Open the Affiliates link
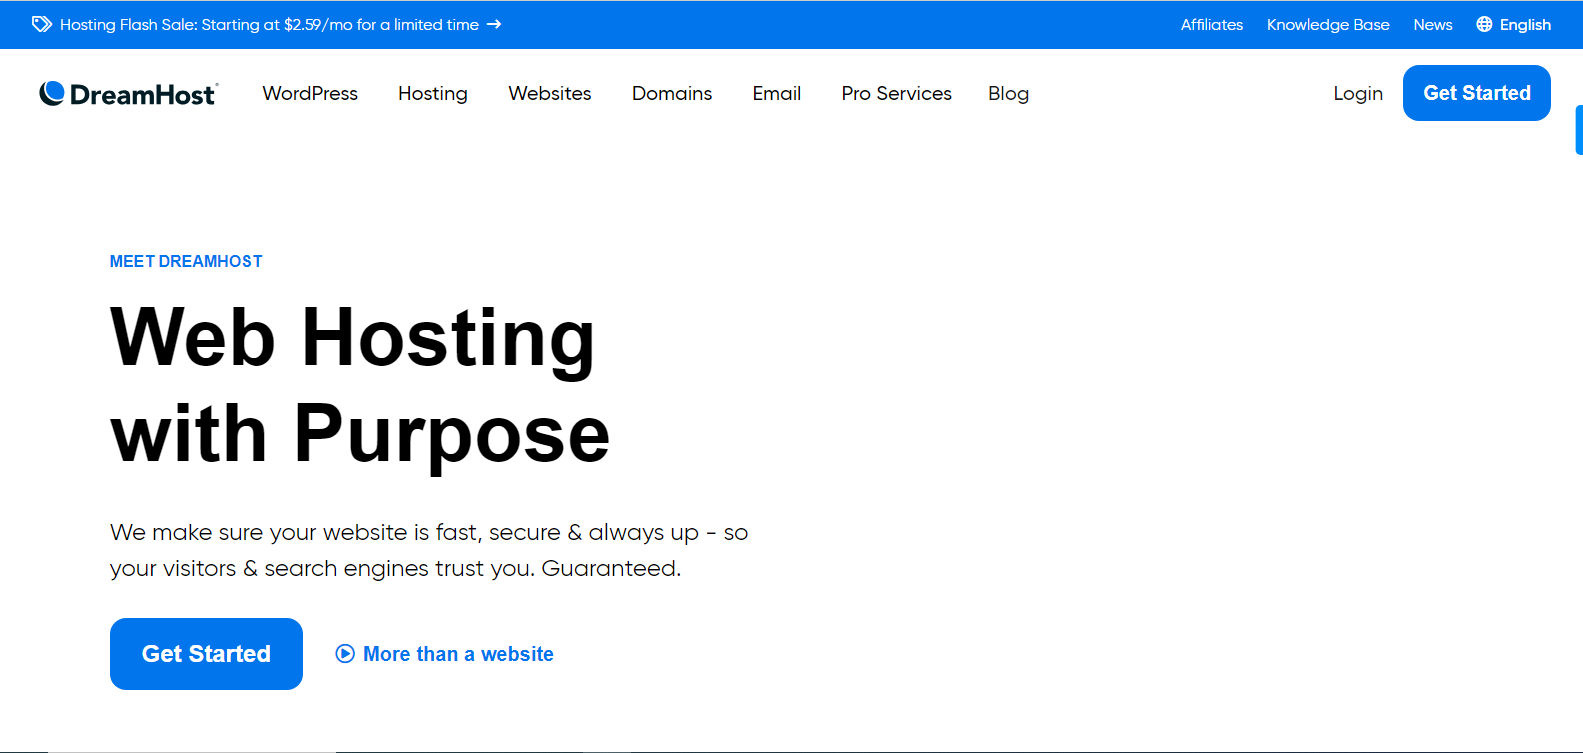1583x753 pixels. click(x=1212, y=24)
